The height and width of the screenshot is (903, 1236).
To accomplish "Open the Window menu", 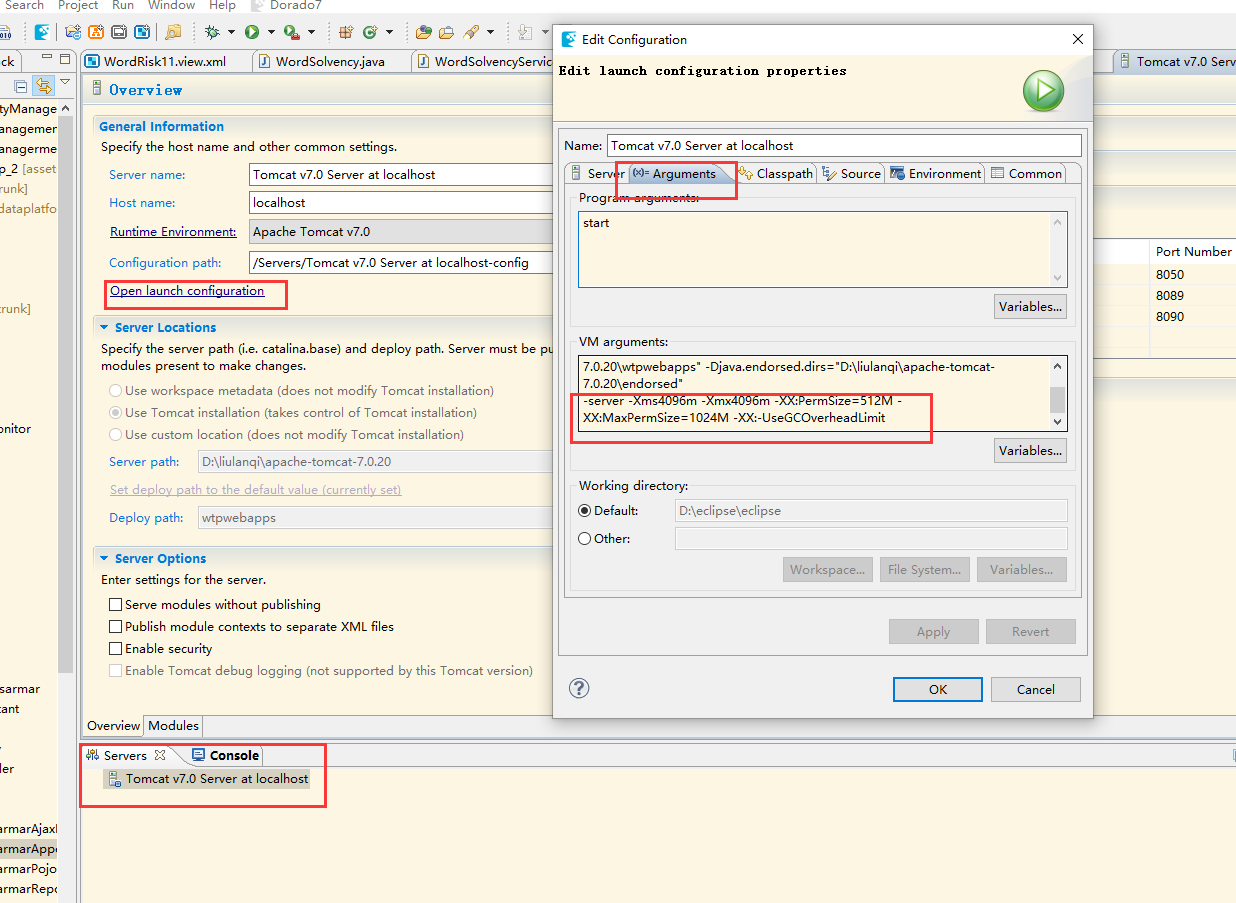I will [171, 5].
